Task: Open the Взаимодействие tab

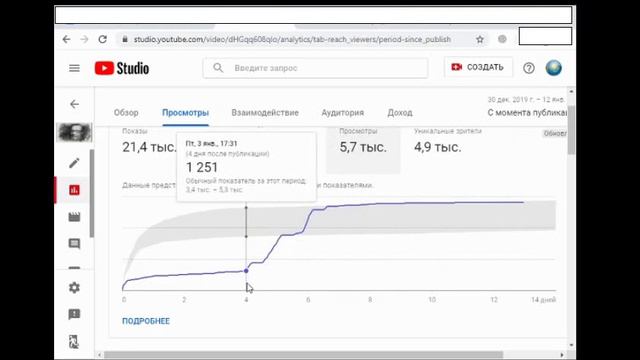Action: point(265,113)
